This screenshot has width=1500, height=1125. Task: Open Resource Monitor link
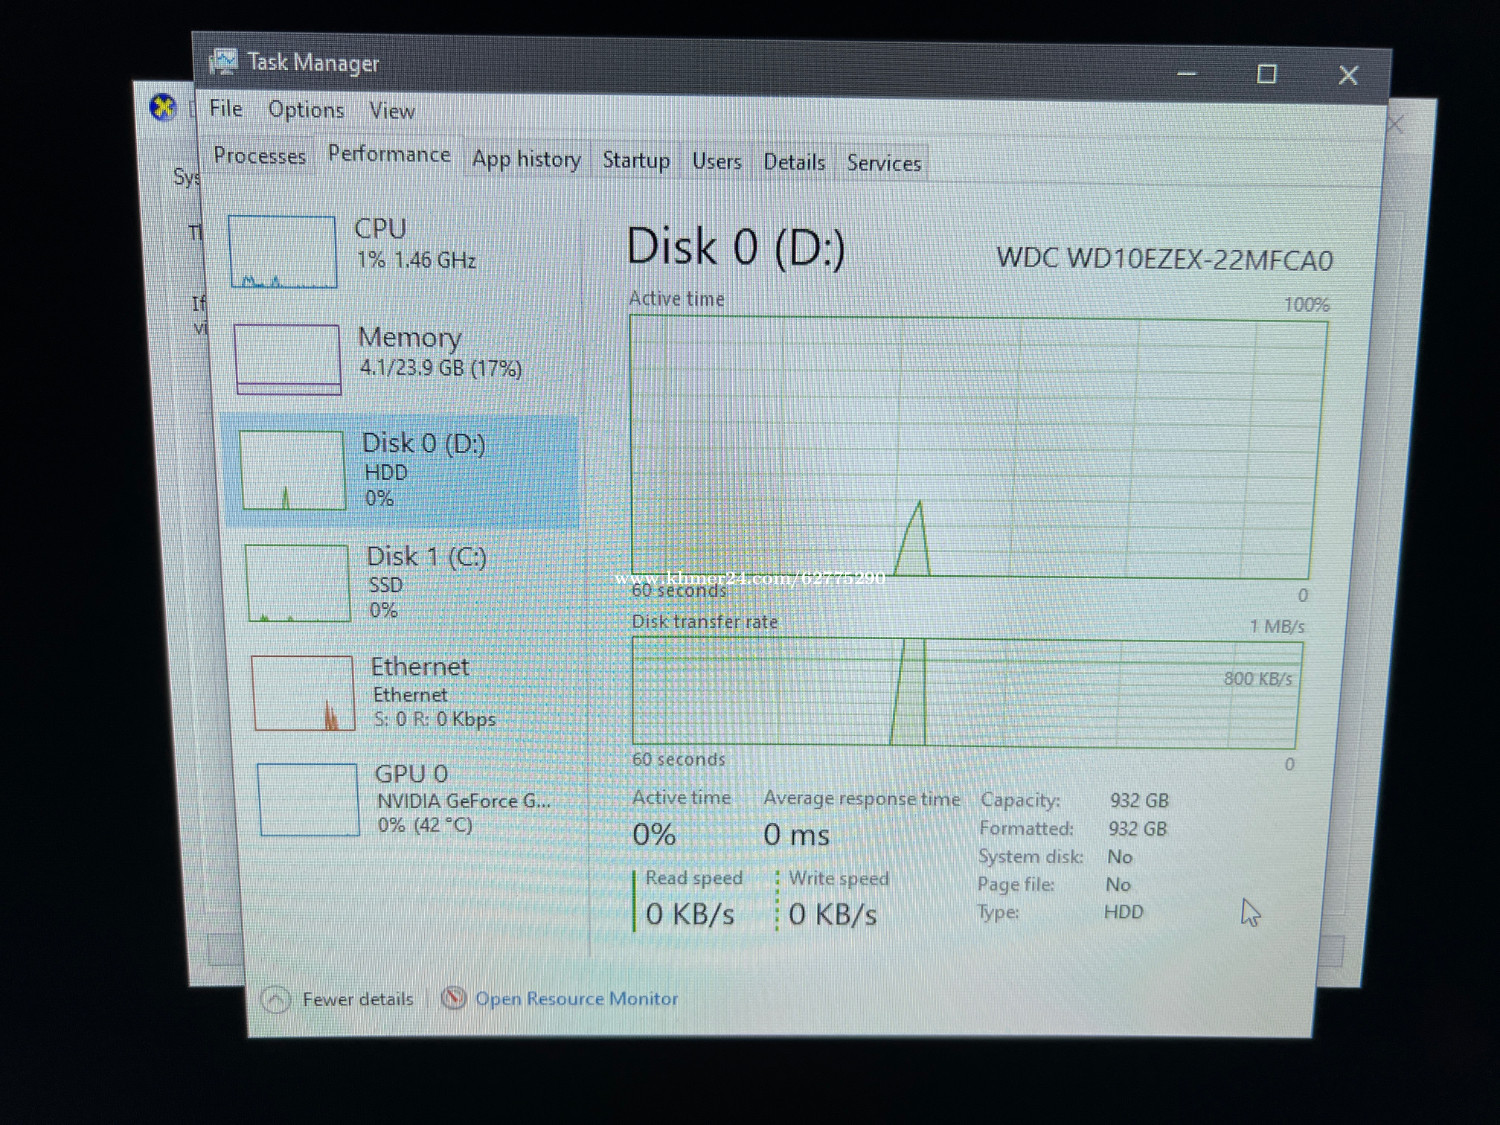pos(576,998)
